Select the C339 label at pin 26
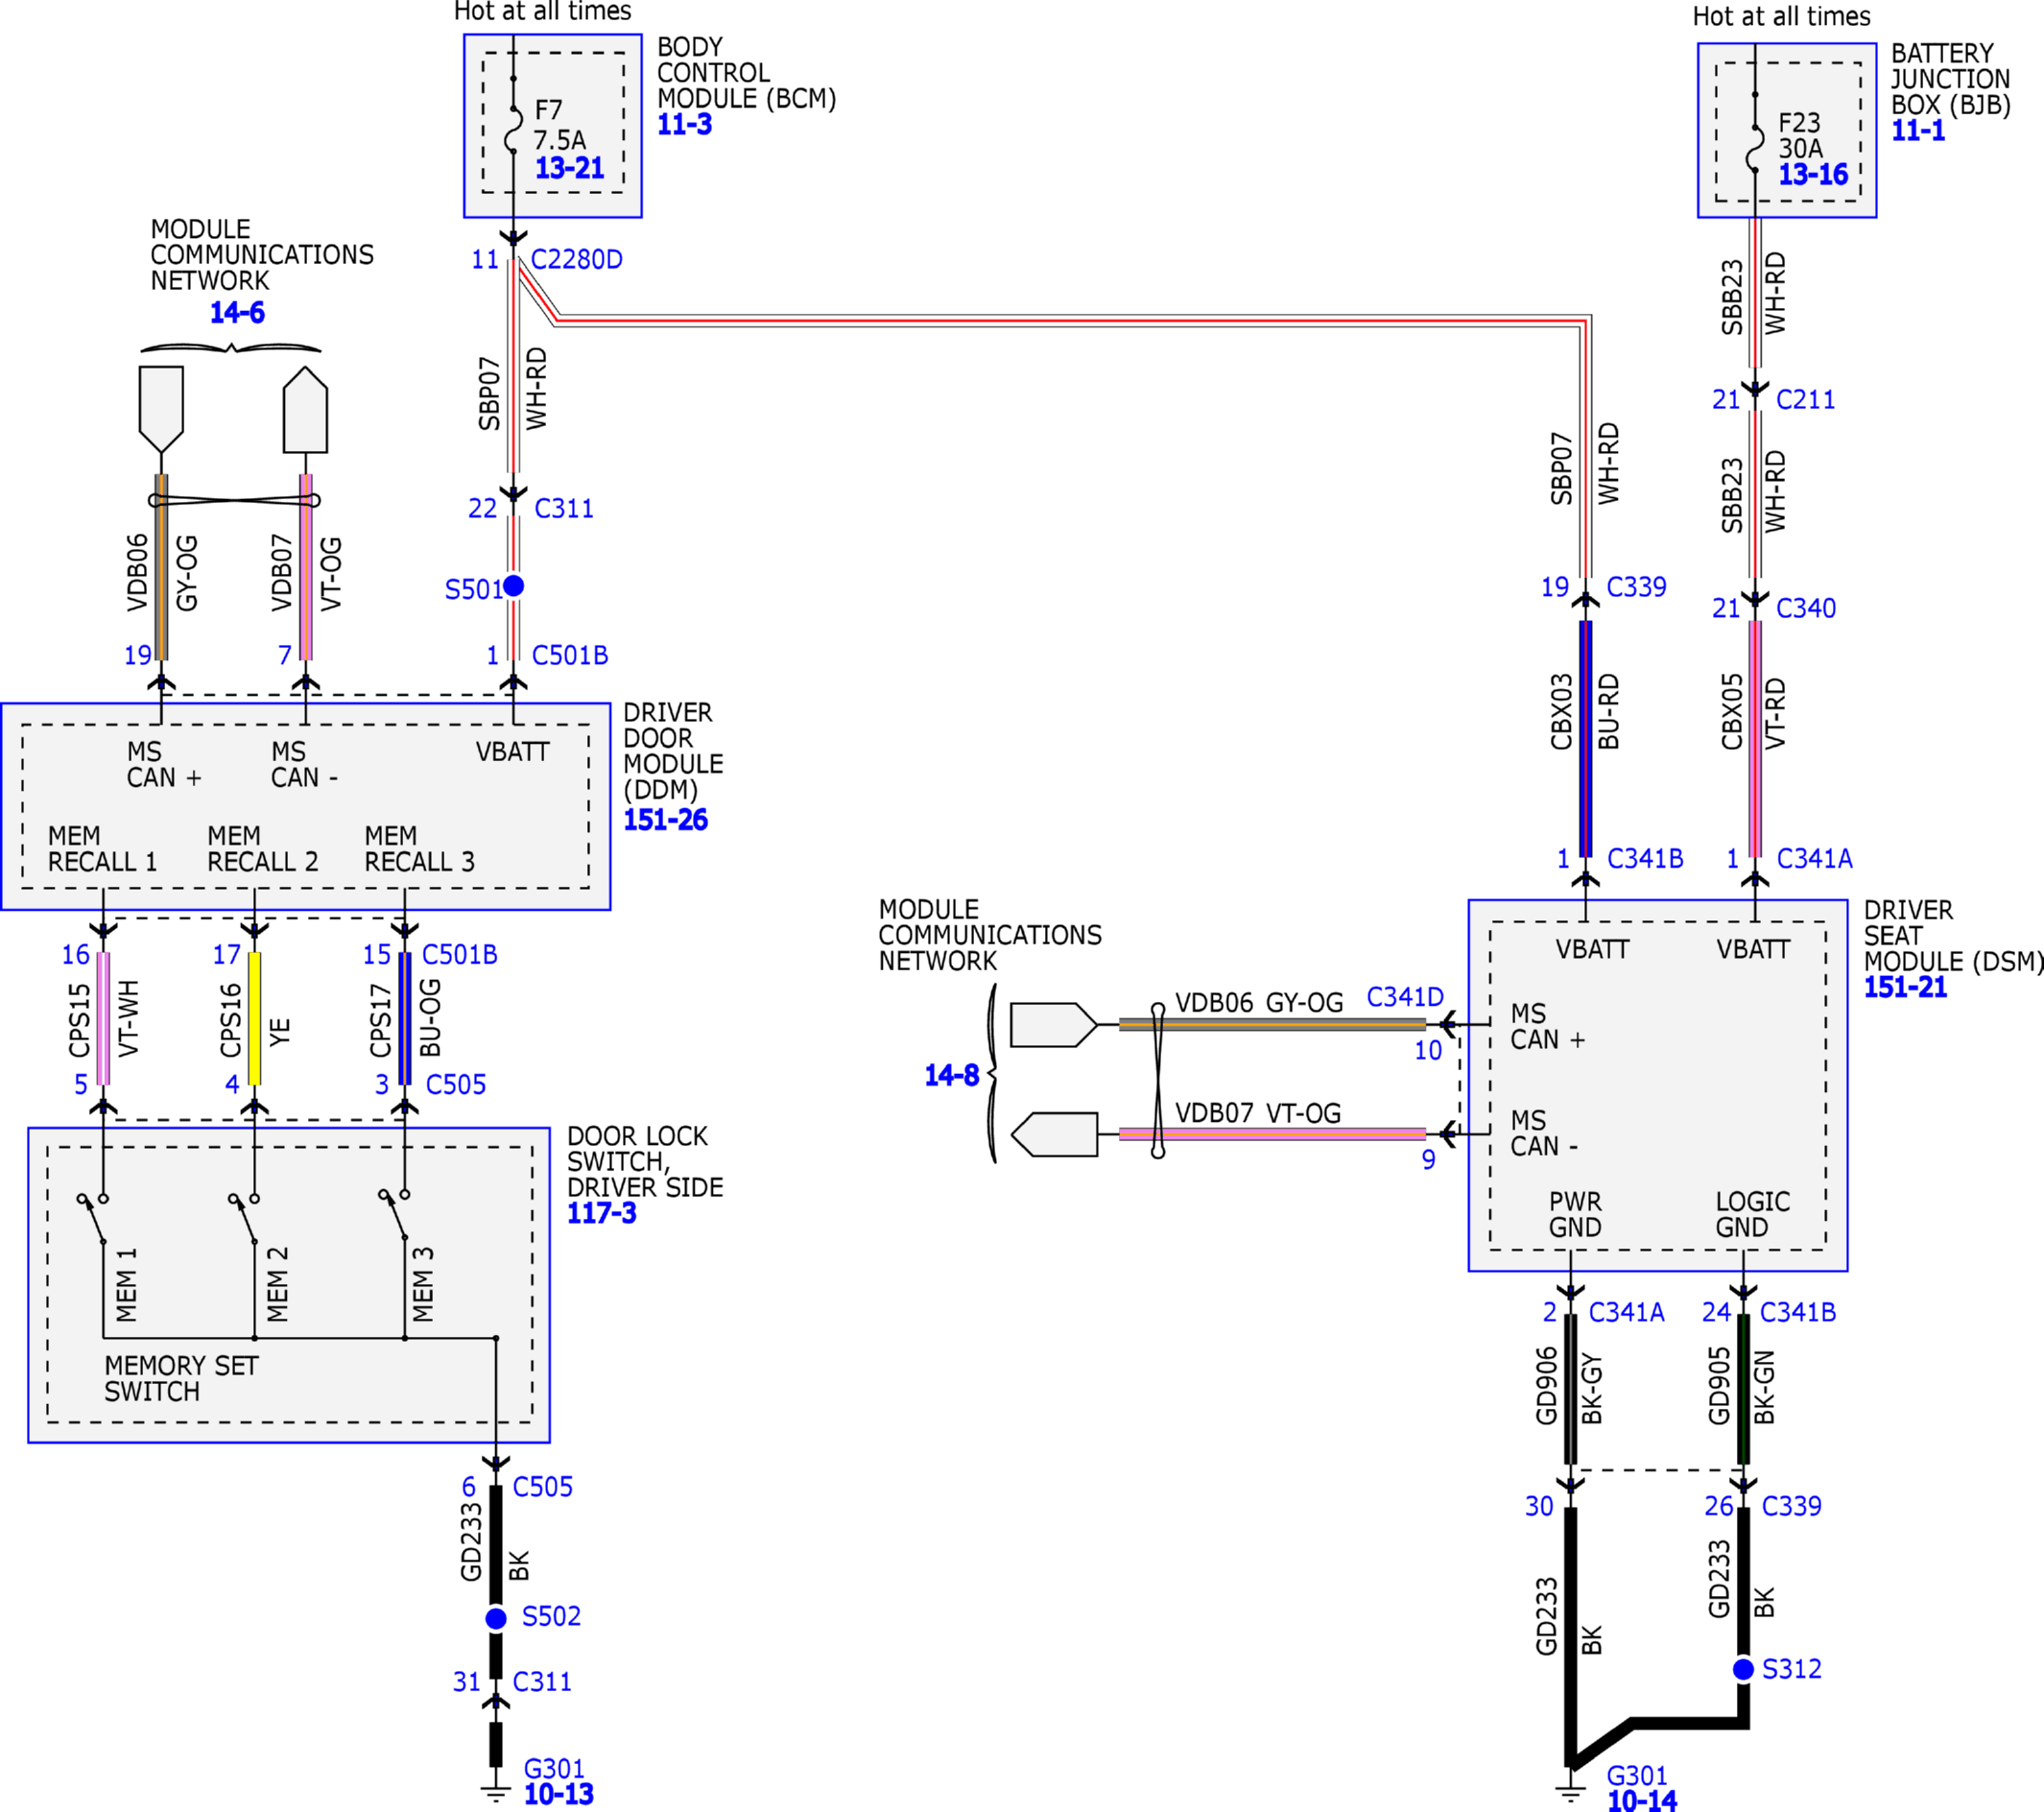The height and width of the screenshot is (1812, 2044). pyautogui.click(x=1791, y=1506)
